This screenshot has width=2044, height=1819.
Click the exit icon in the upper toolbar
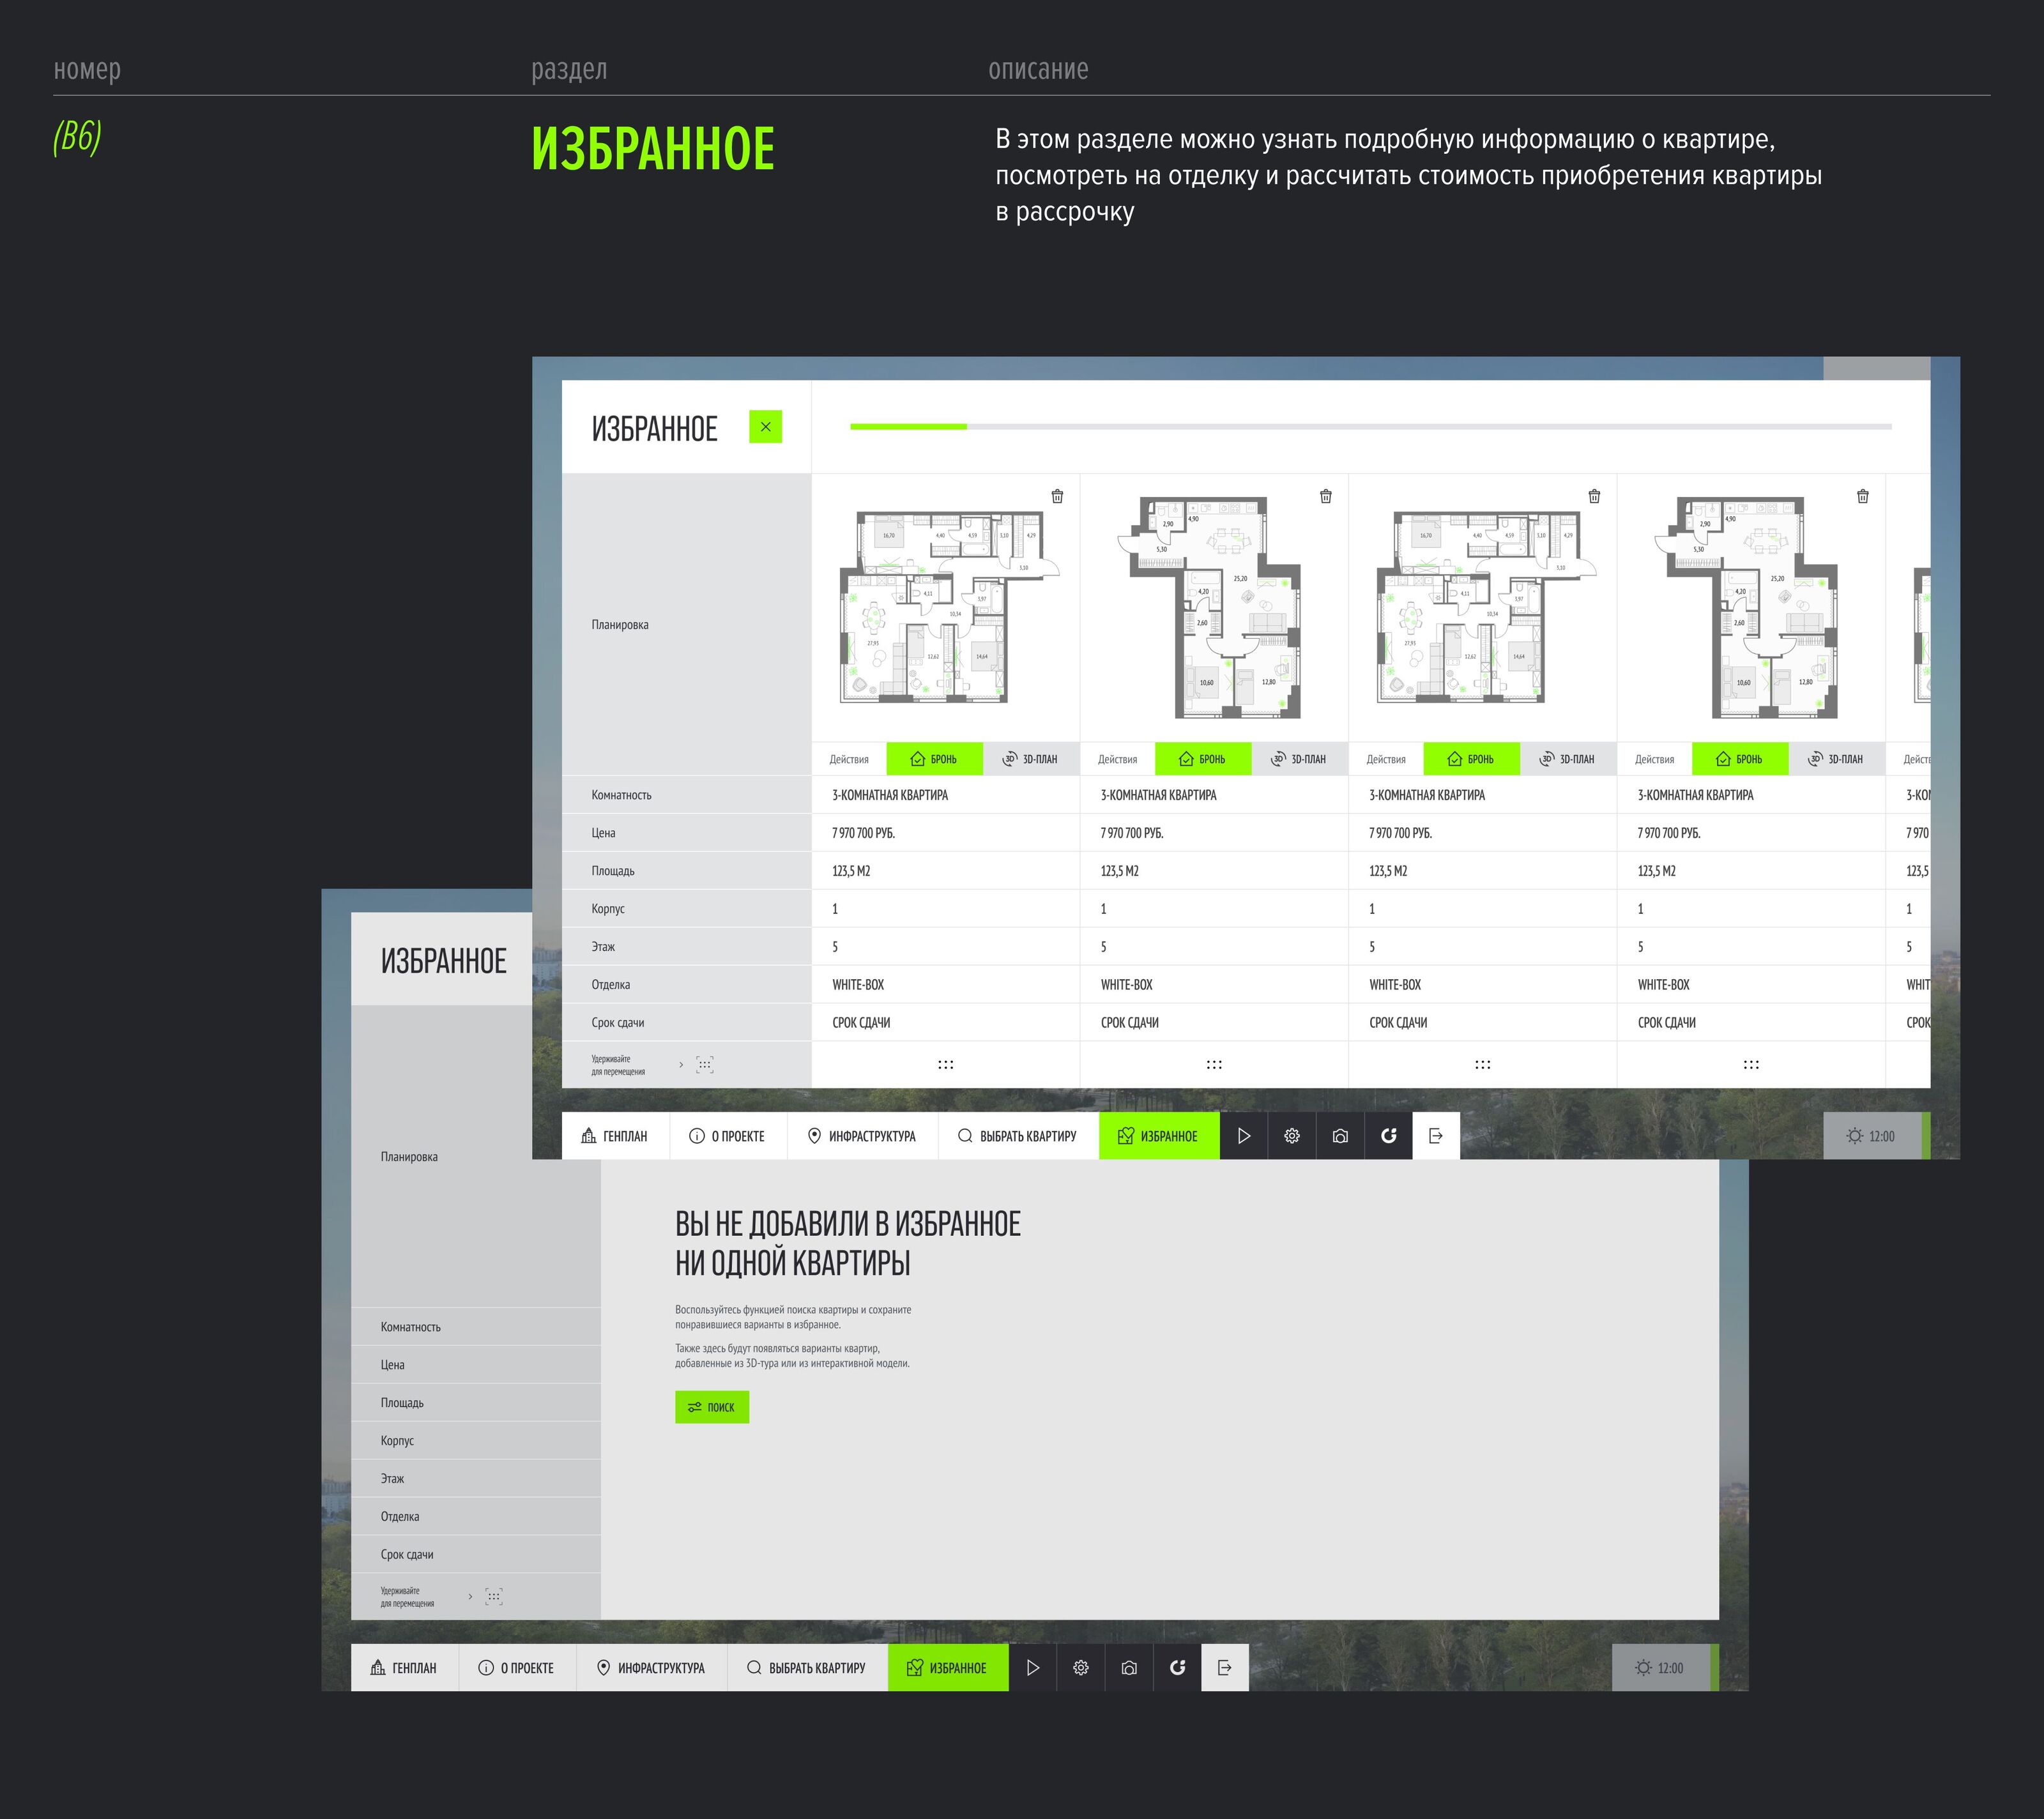click(1436, 1136)
